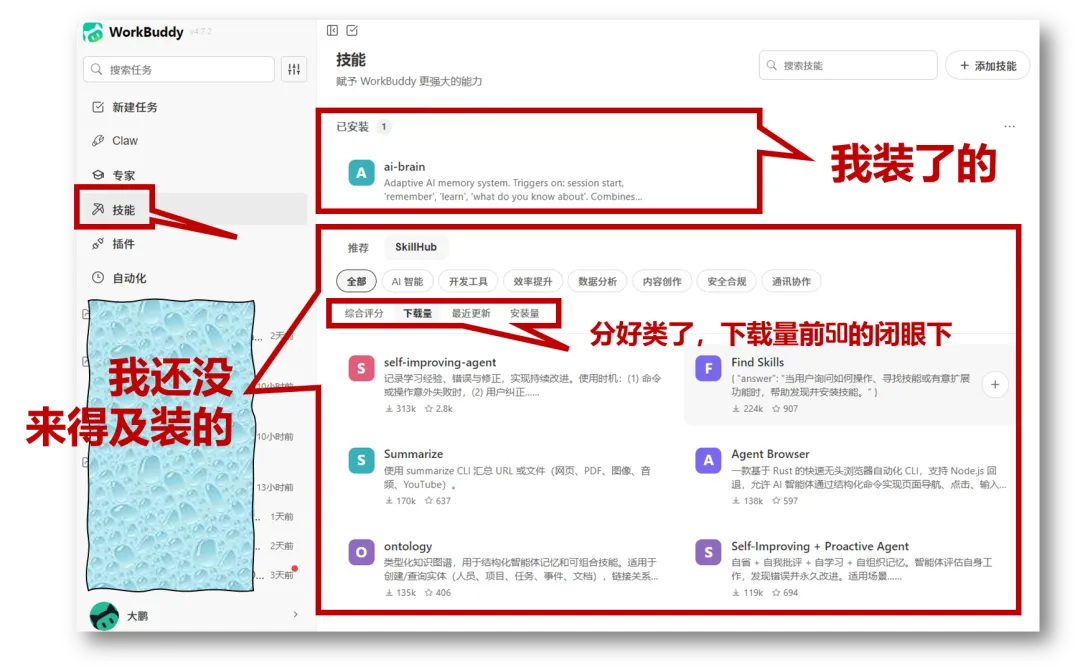Select the 数据分析 category filter
This screenshot has height=672, width=1080.
click(x=597, y=281)
